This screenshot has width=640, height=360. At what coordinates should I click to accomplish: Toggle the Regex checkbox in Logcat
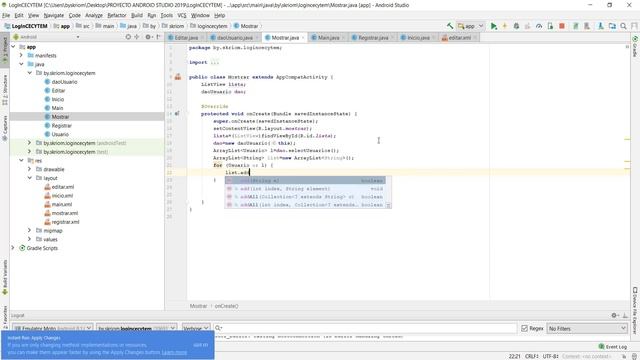[x=524, y=328]
